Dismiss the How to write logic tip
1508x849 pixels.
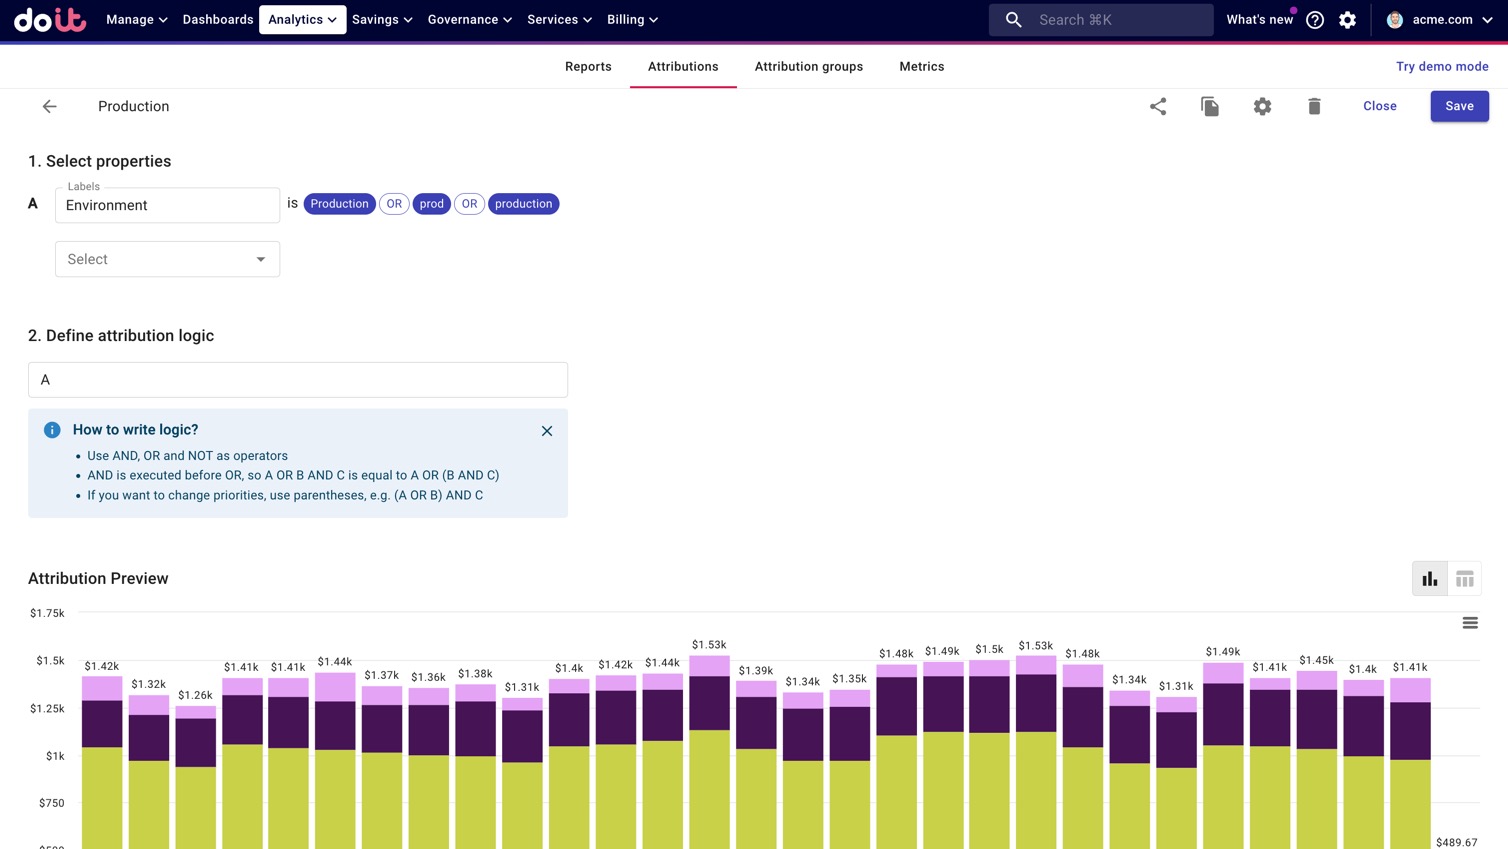point(547,431)
